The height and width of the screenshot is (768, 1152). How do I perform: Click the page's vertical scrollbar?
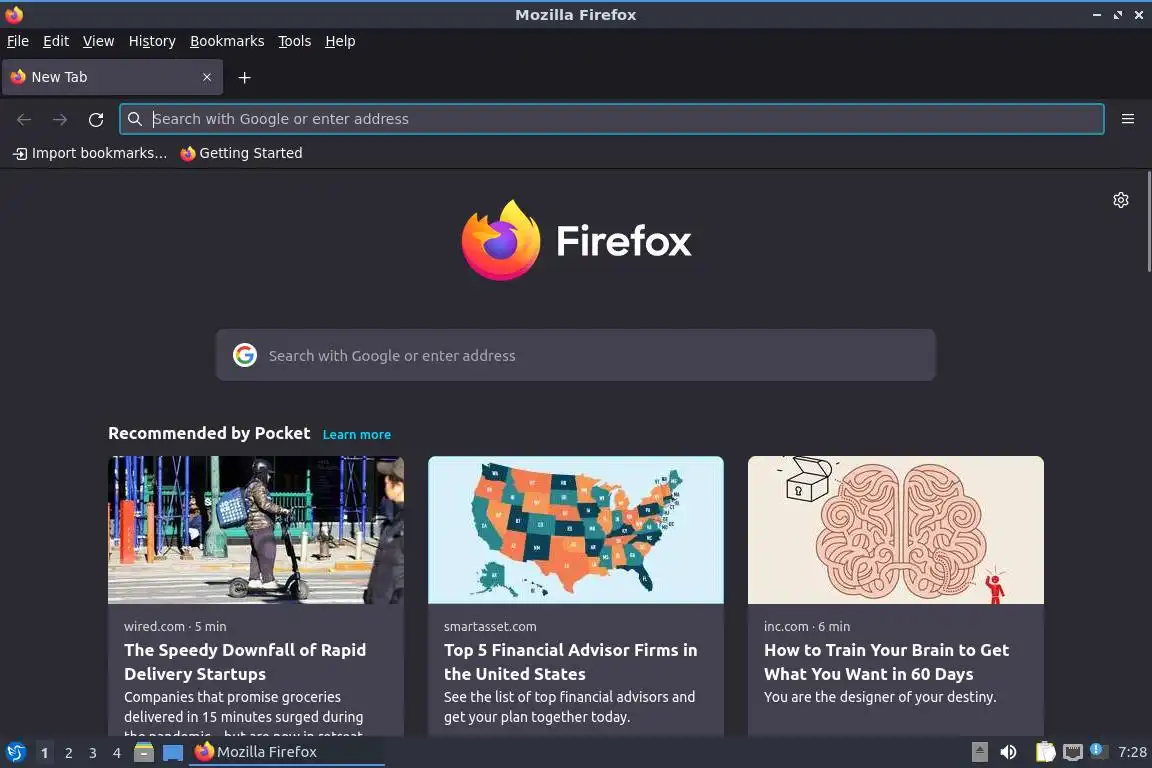click(1148, 222)
